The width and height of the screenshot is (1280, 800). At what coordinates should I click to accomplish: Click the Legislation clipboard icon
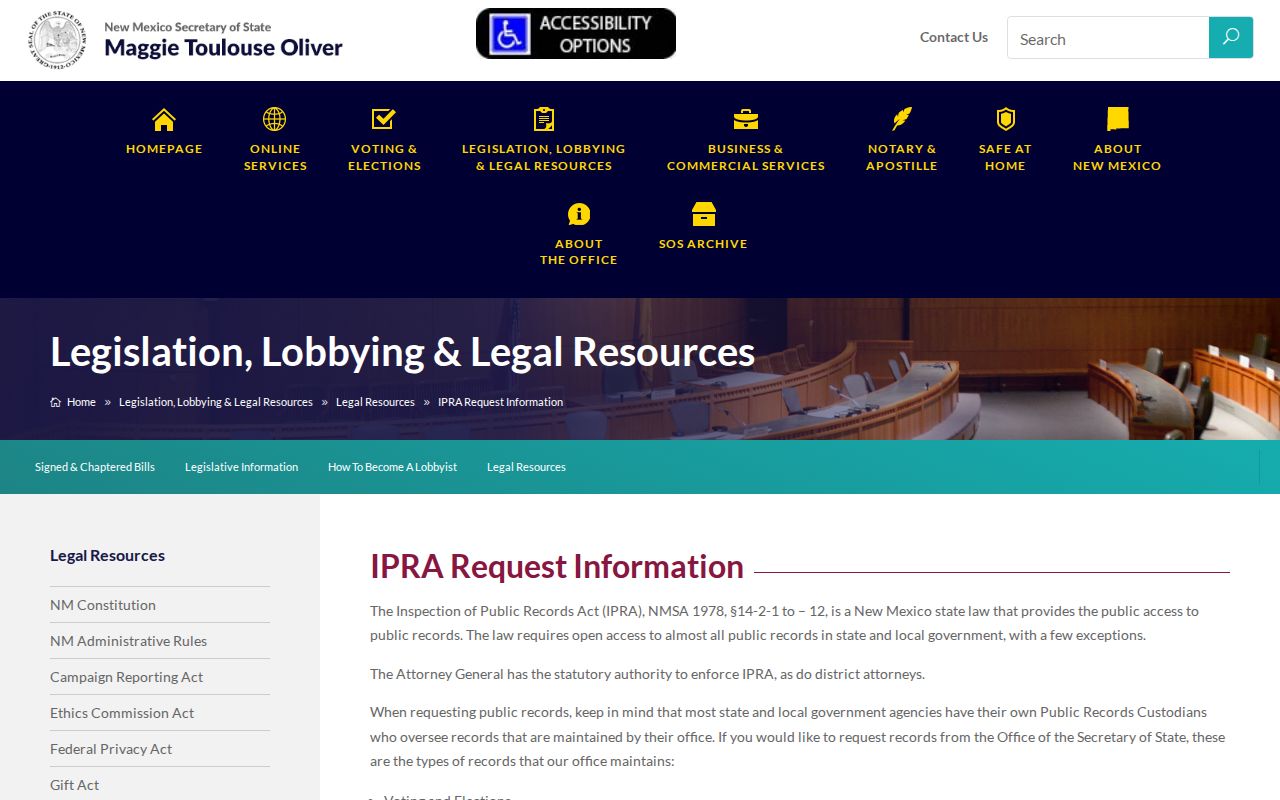tap(544, 119)
